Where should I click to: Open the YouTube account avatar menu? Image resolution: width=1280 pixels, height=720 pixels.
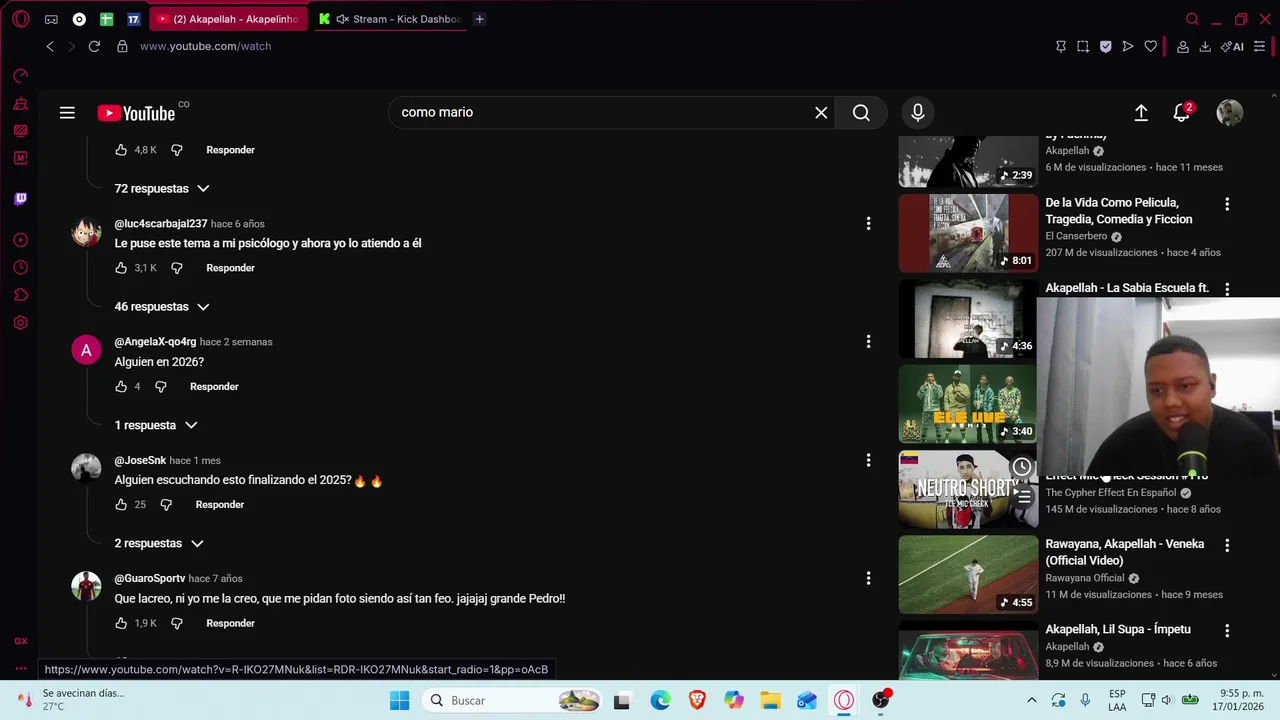(x=1229, y=113)
